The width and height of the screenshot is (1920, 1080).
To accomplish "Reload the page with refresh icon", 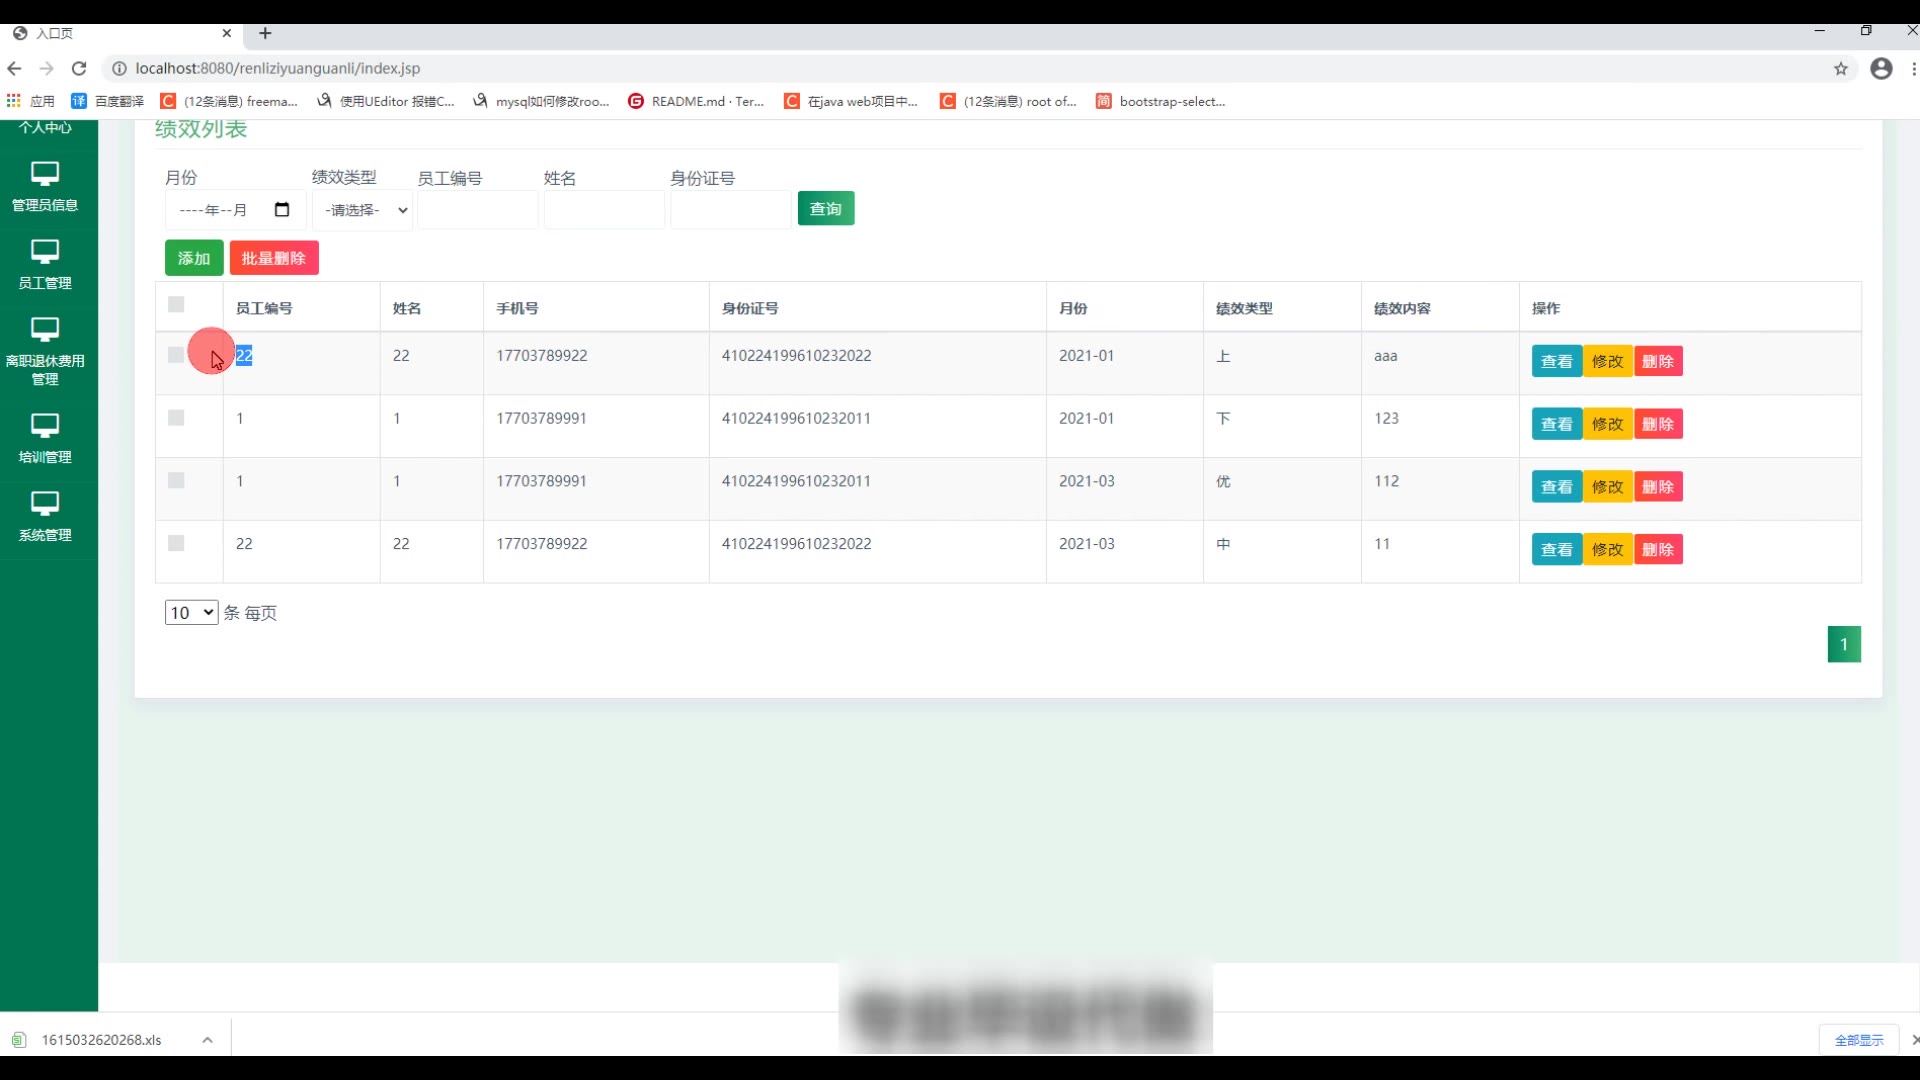I will click(x=79, y=68).
